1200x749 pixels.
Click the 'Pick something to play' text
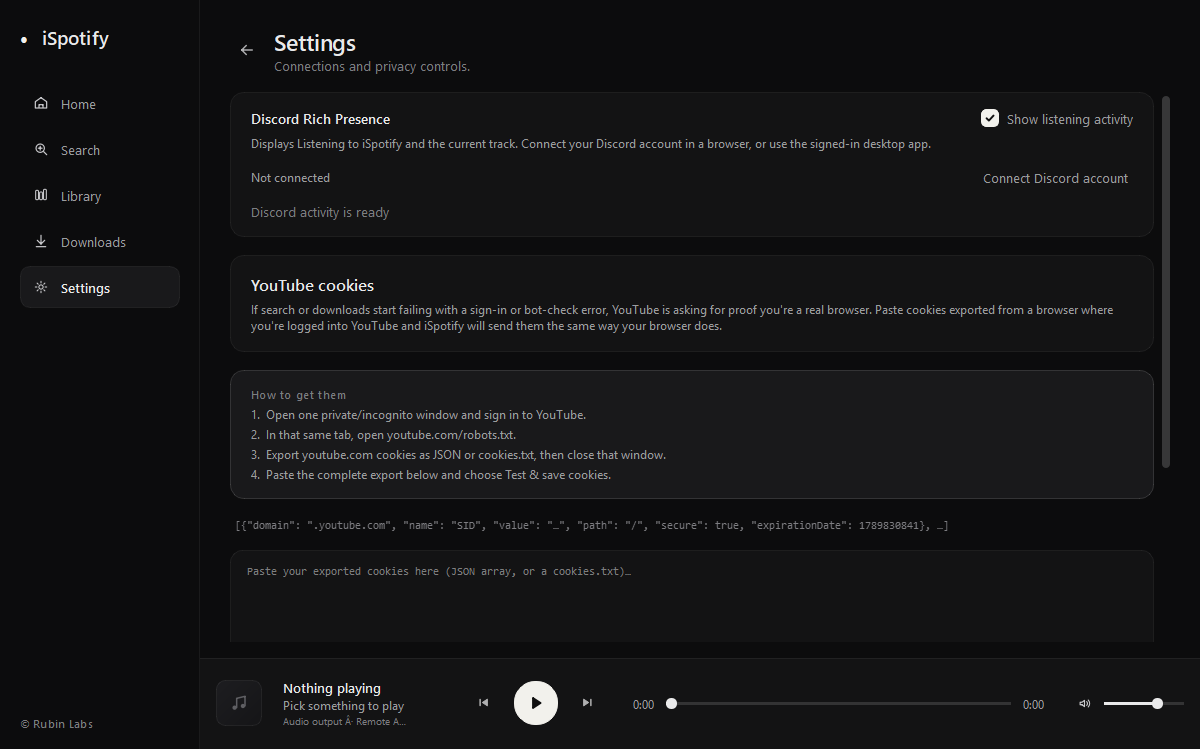tap(343, 706)
